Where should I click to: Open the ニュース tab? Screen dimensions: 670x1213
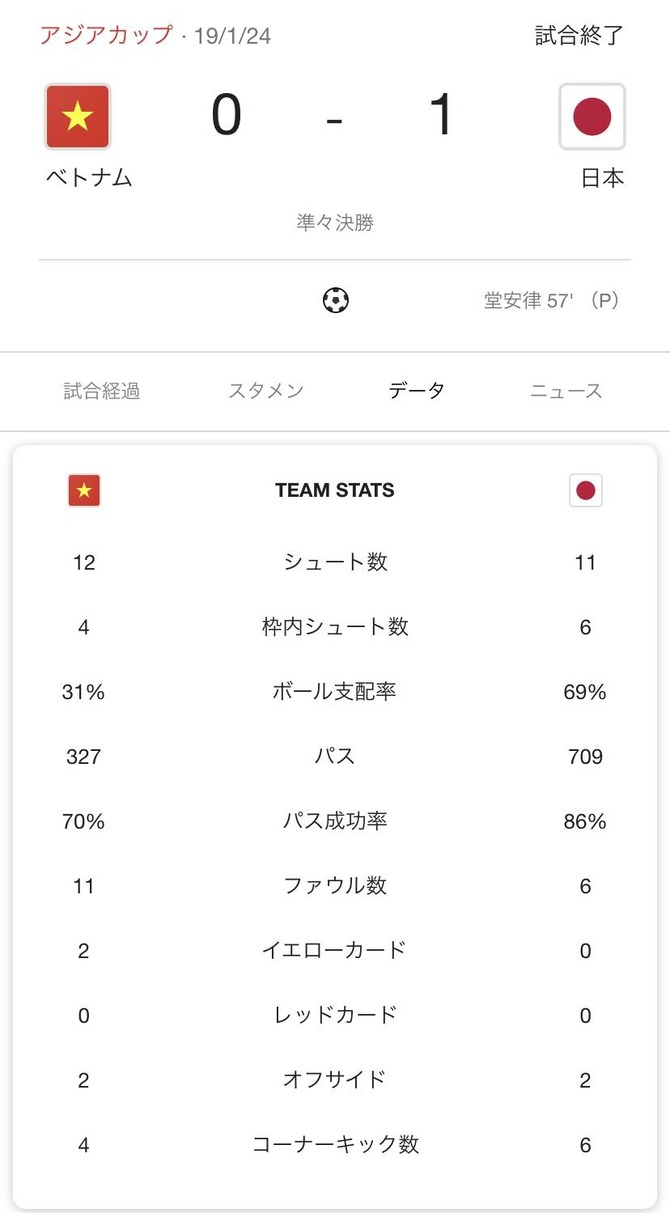[566, 391]
